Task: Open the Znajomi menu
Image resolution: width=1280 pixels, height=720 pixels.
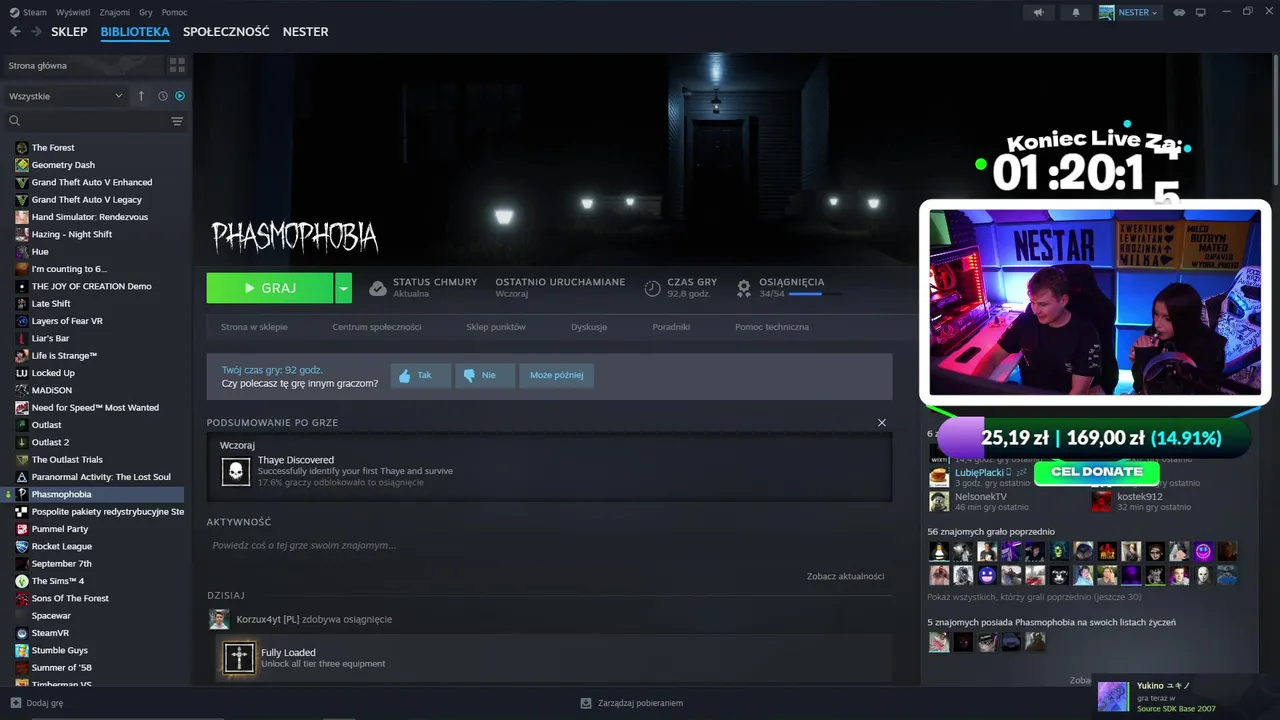Action: (x=114, y=12)
